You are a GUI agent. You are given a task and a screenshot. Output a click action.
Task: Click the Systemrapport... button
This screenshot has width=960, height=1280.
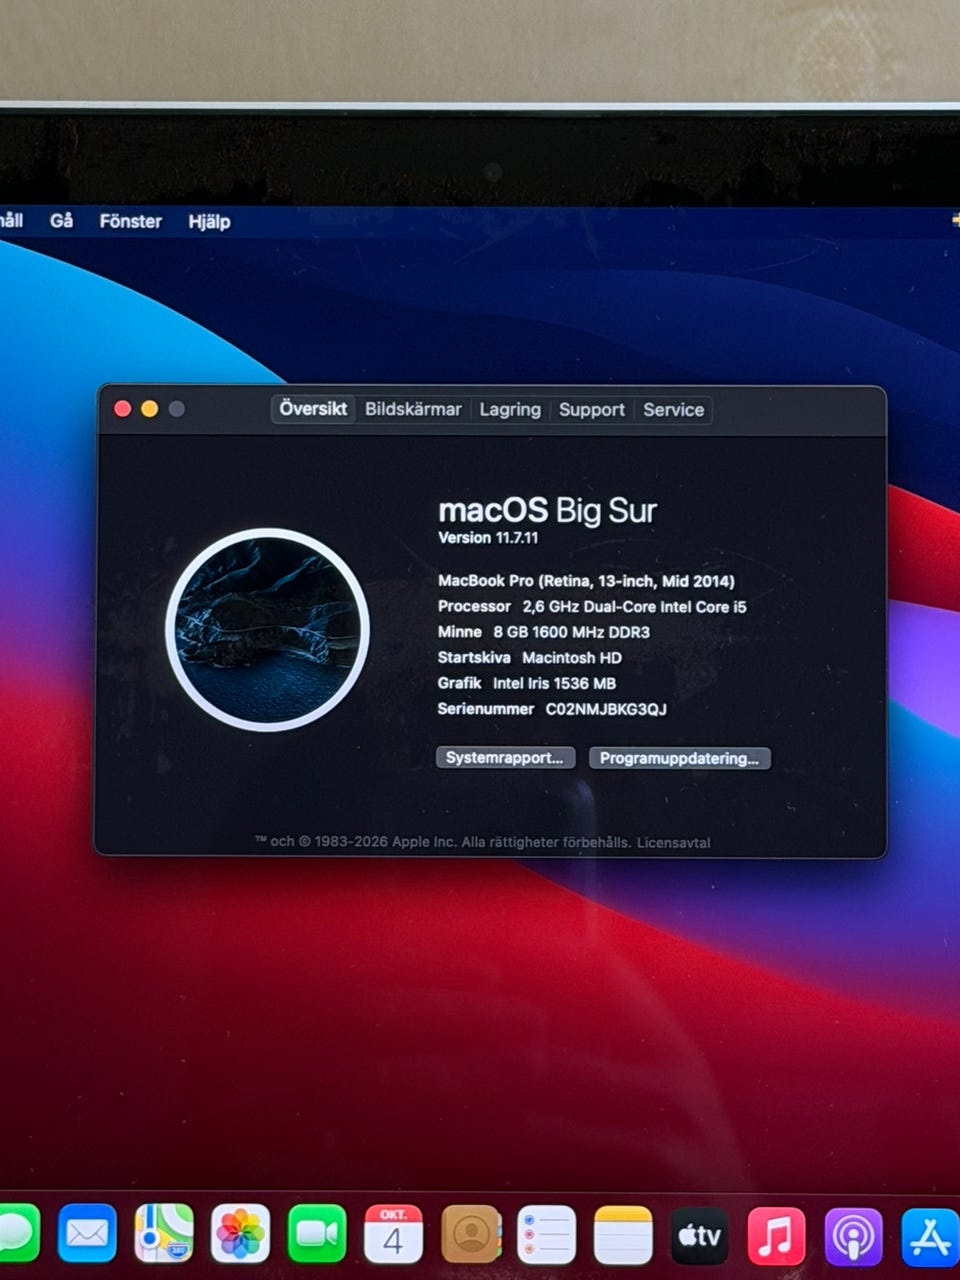tap(505, 757)
